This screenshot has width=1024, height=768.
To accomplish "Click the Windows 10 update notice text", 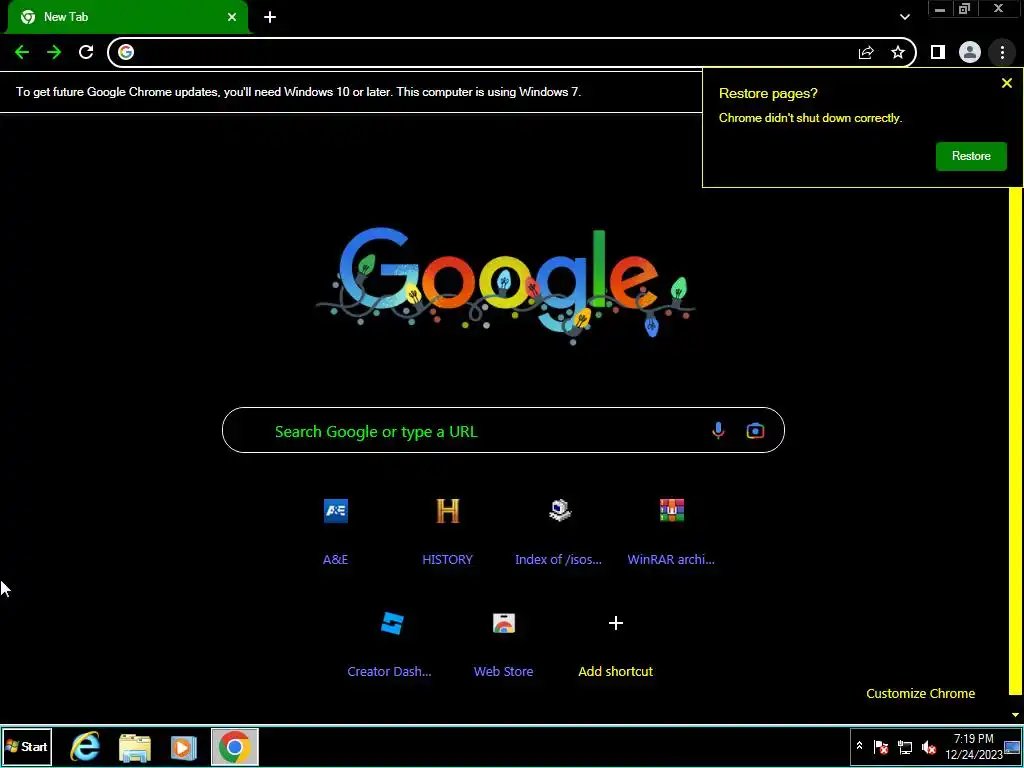I will [x=298, y=92].
